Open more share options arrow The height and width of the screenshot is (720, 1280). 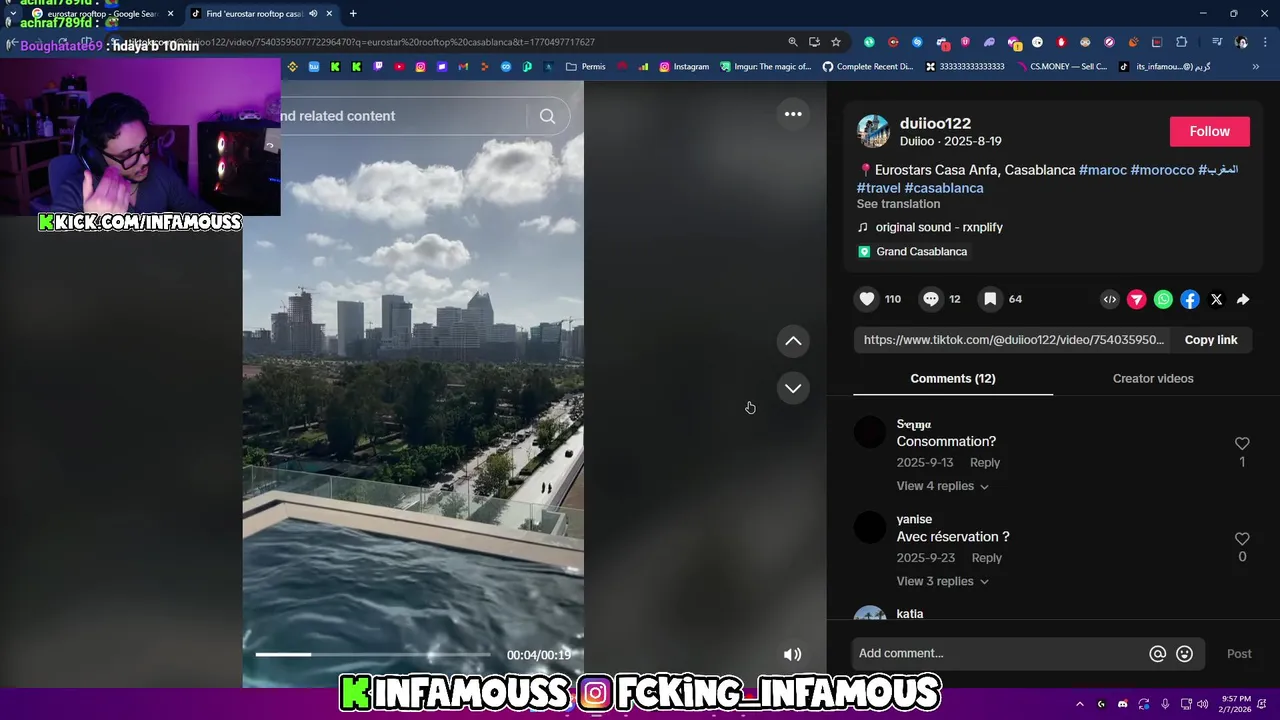click(x=1243, y=299)
